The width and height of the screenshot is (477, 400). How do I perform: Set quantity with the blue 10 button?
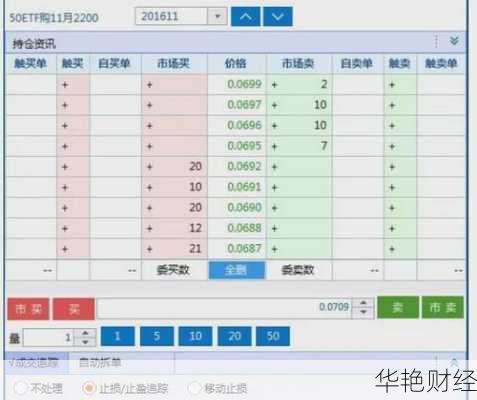click(x=195, y=336)
